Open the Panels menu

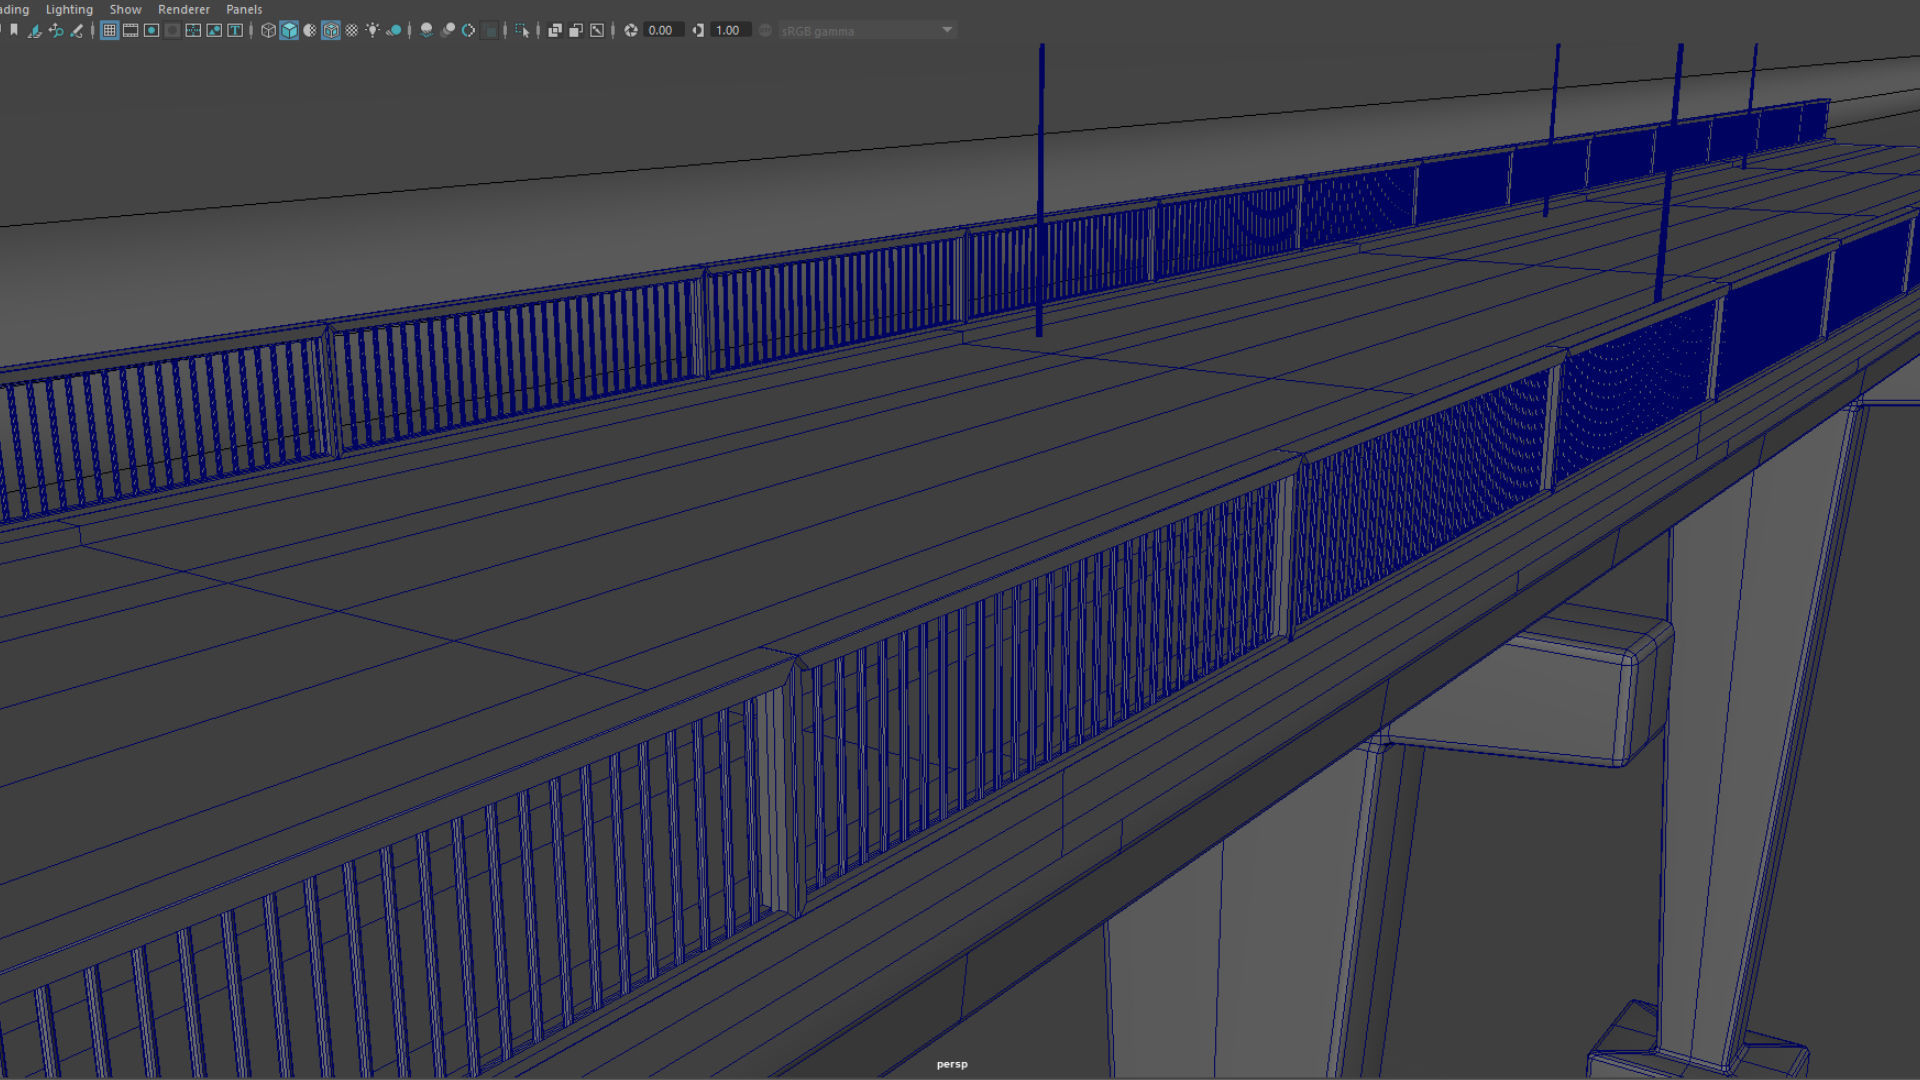pos(244,9)
